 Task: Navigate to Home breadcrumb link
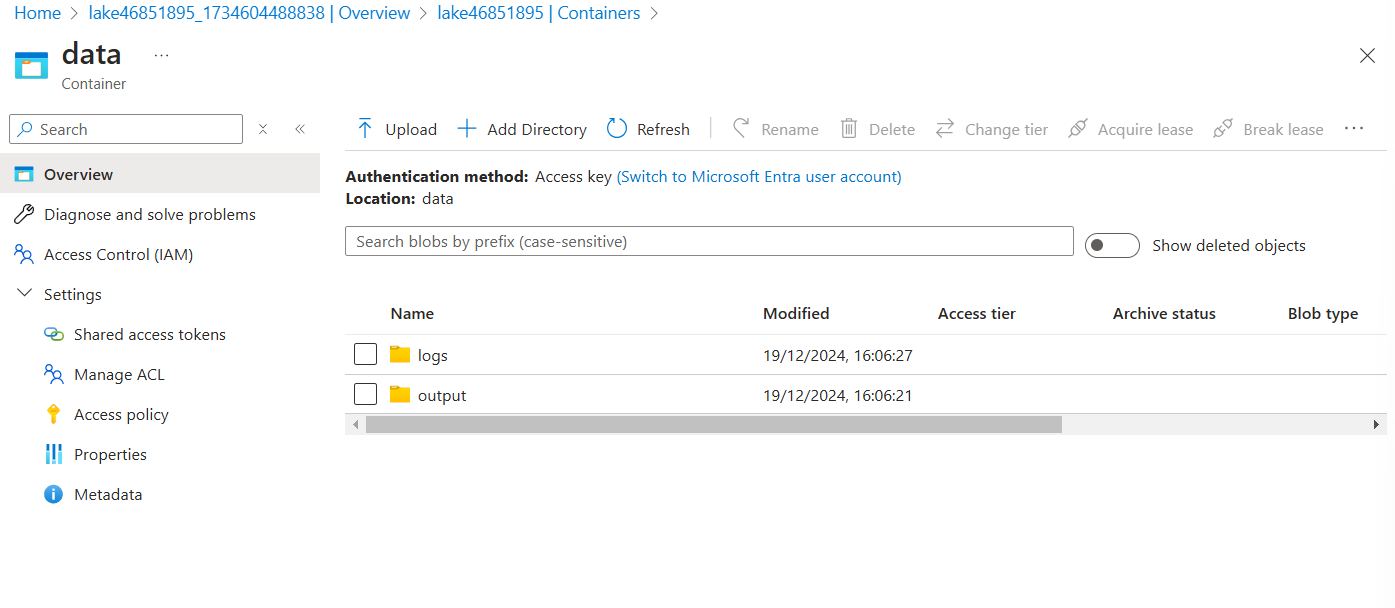pos(37,13)
